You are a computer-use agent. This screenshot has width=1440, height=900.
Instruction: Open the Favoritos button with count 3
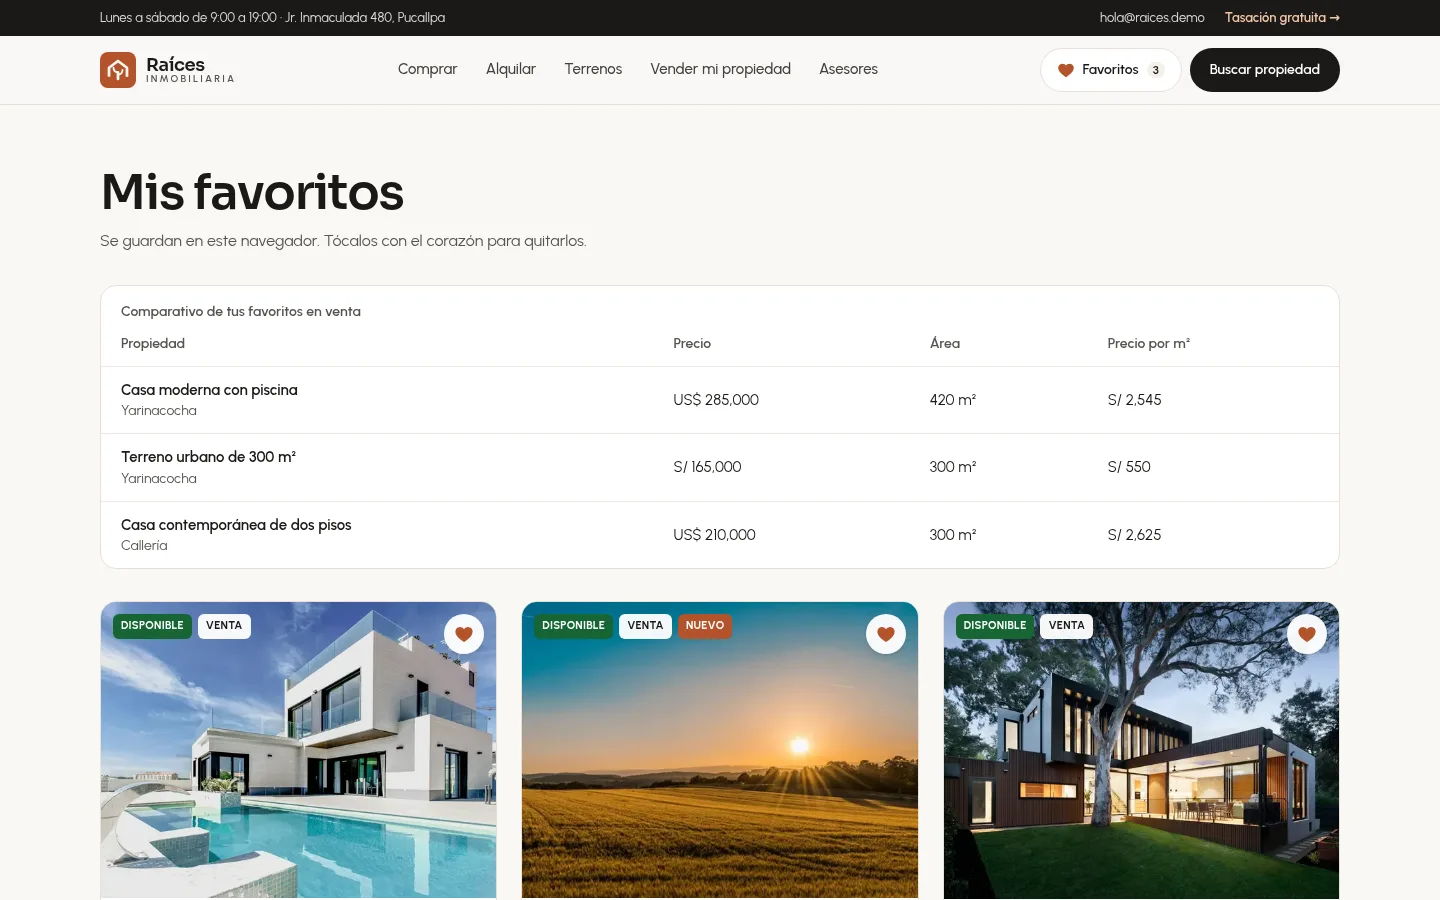pyautogui.click(x=1111, y=70)
